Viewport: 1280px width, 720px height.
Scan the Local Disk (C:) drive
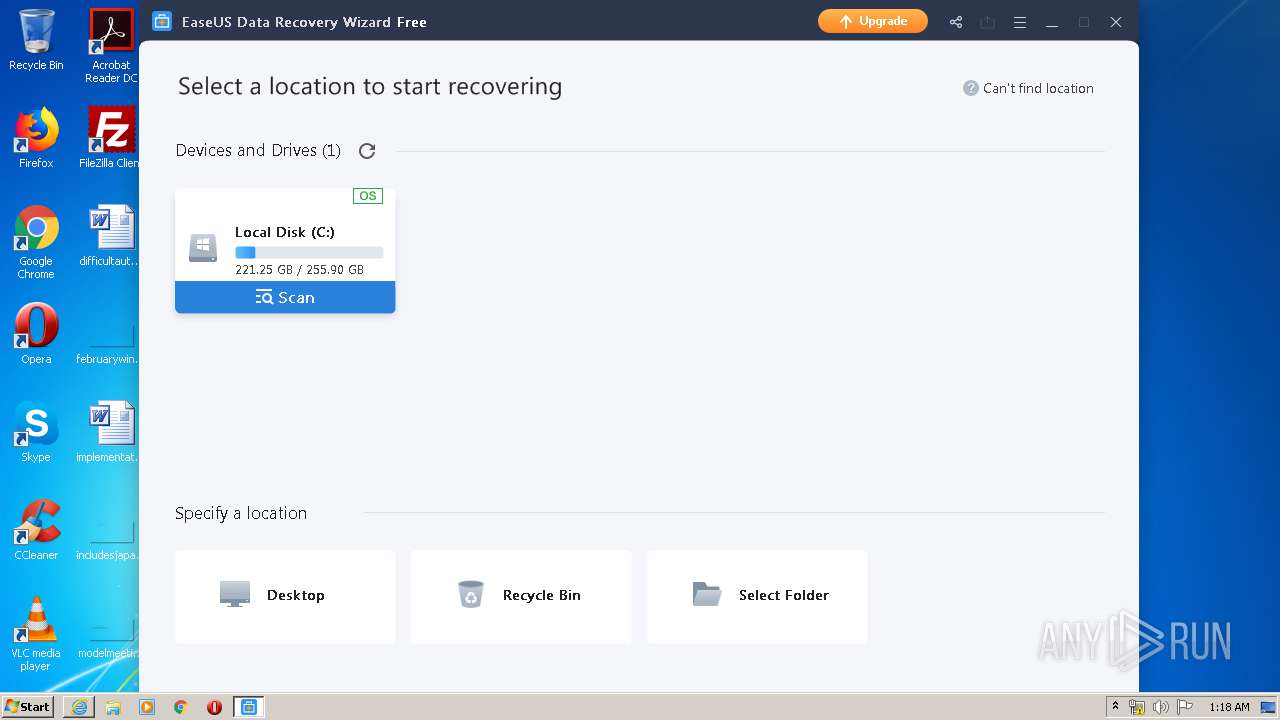pyautogui.click(x=285, y=297)
